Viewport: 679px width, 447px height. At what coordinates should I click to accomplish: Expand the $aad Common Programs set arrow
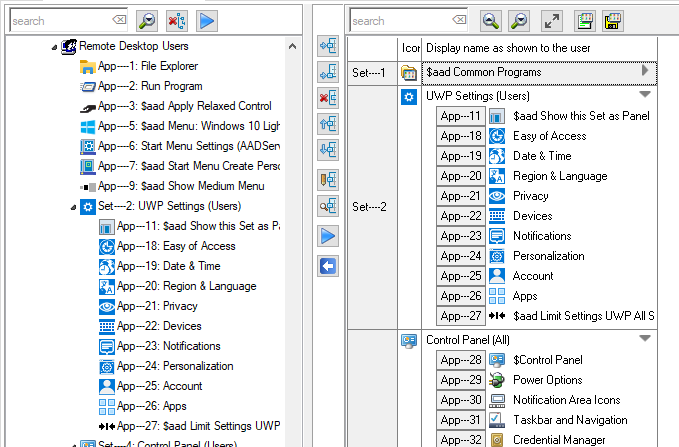644,71
